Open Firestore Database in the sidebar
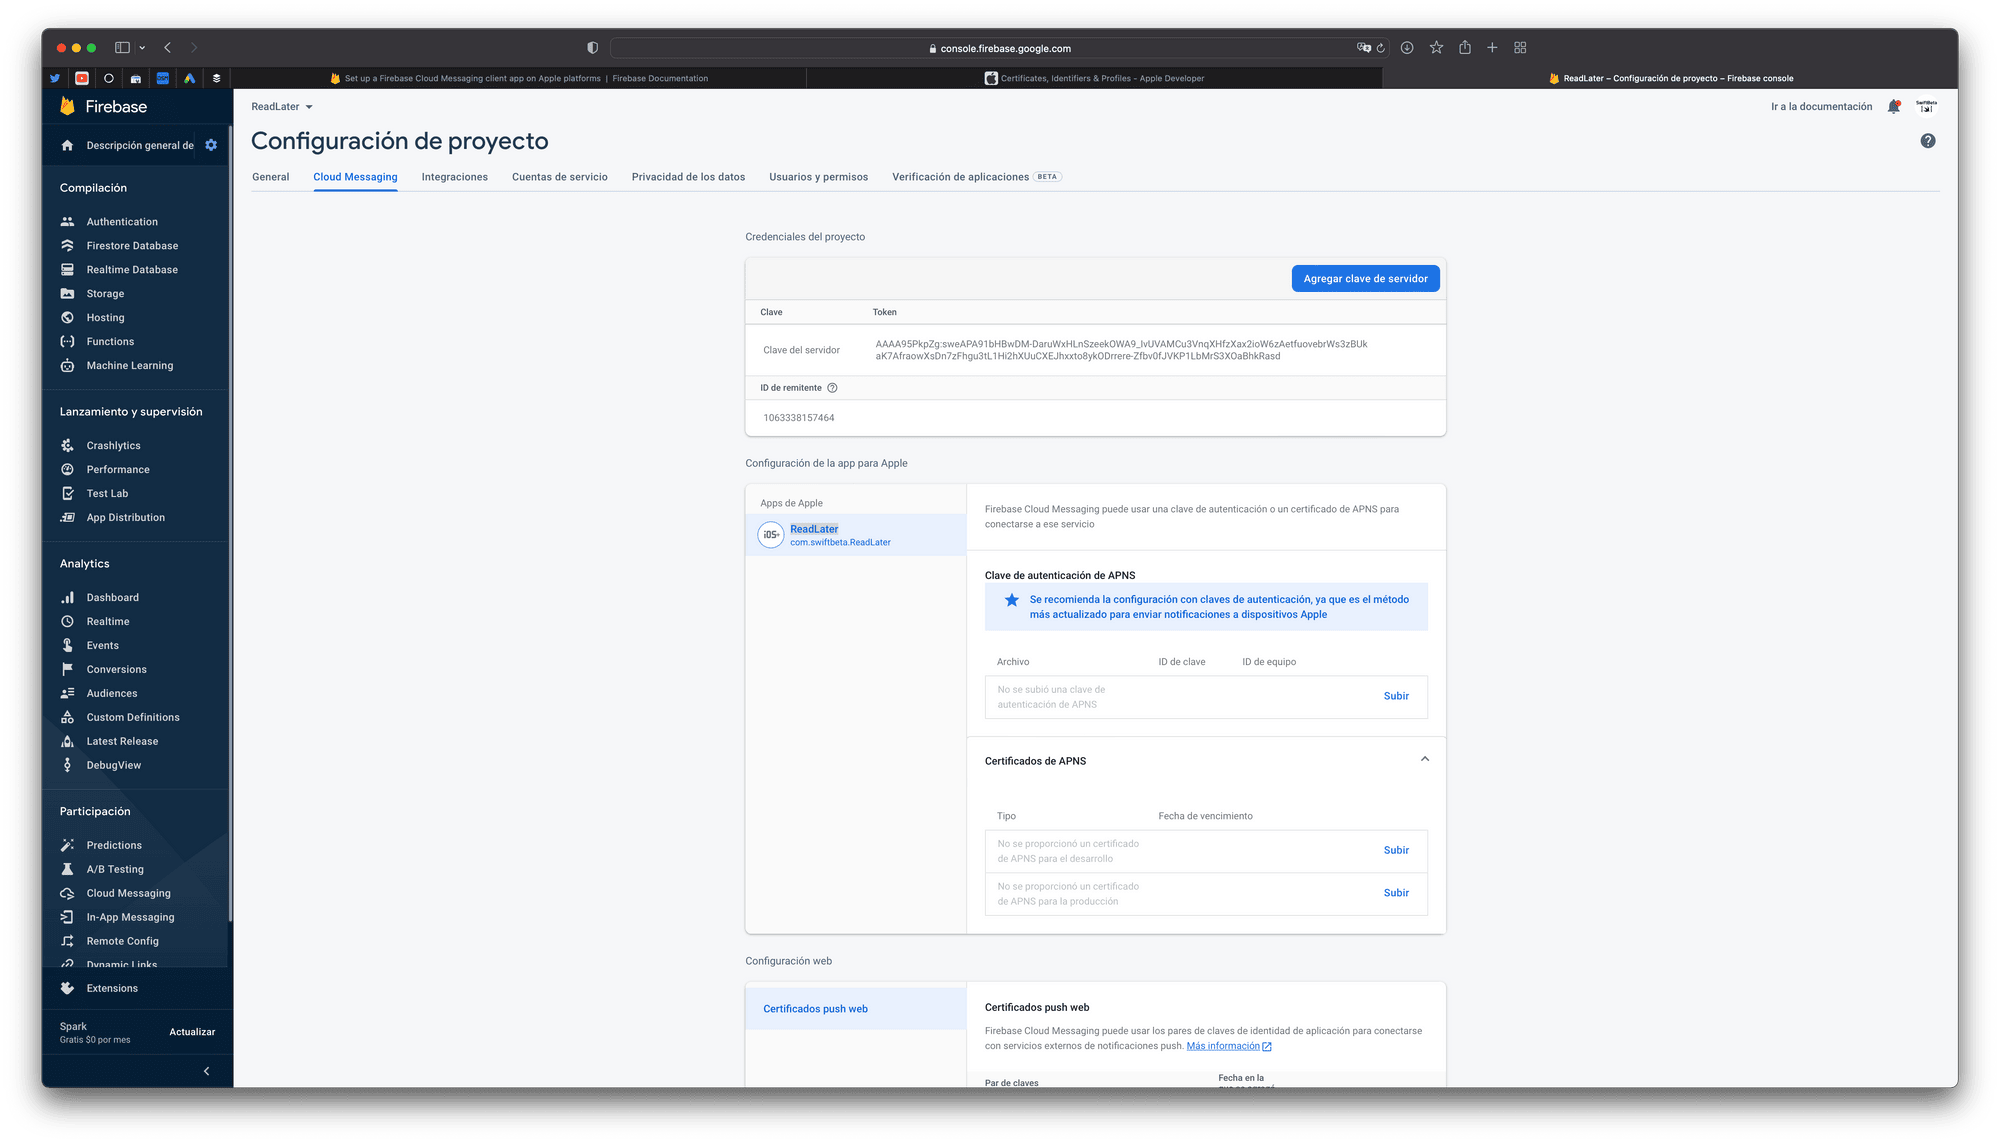 (x=132, y=246)
